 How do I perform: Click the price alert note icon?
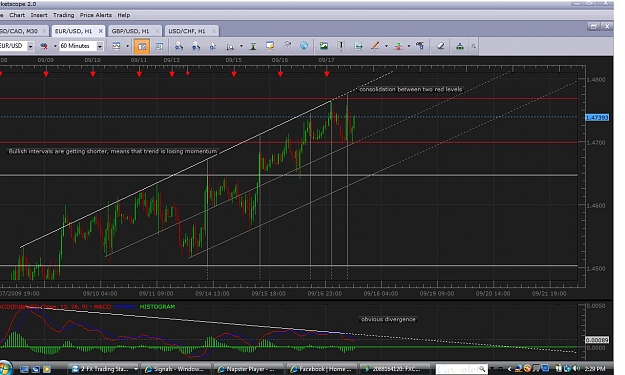(270, 46)
